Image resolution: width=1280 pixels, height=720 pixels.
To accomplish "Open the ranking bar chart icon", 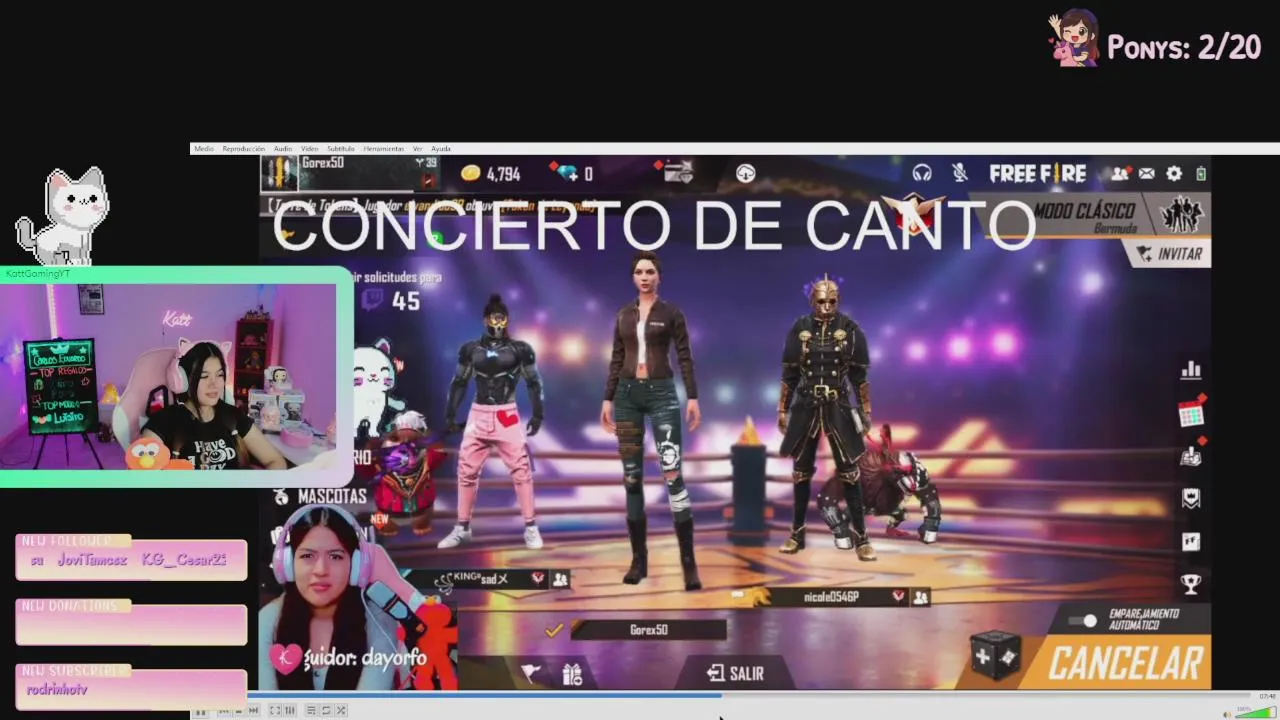I will (x=1191, y=370).
